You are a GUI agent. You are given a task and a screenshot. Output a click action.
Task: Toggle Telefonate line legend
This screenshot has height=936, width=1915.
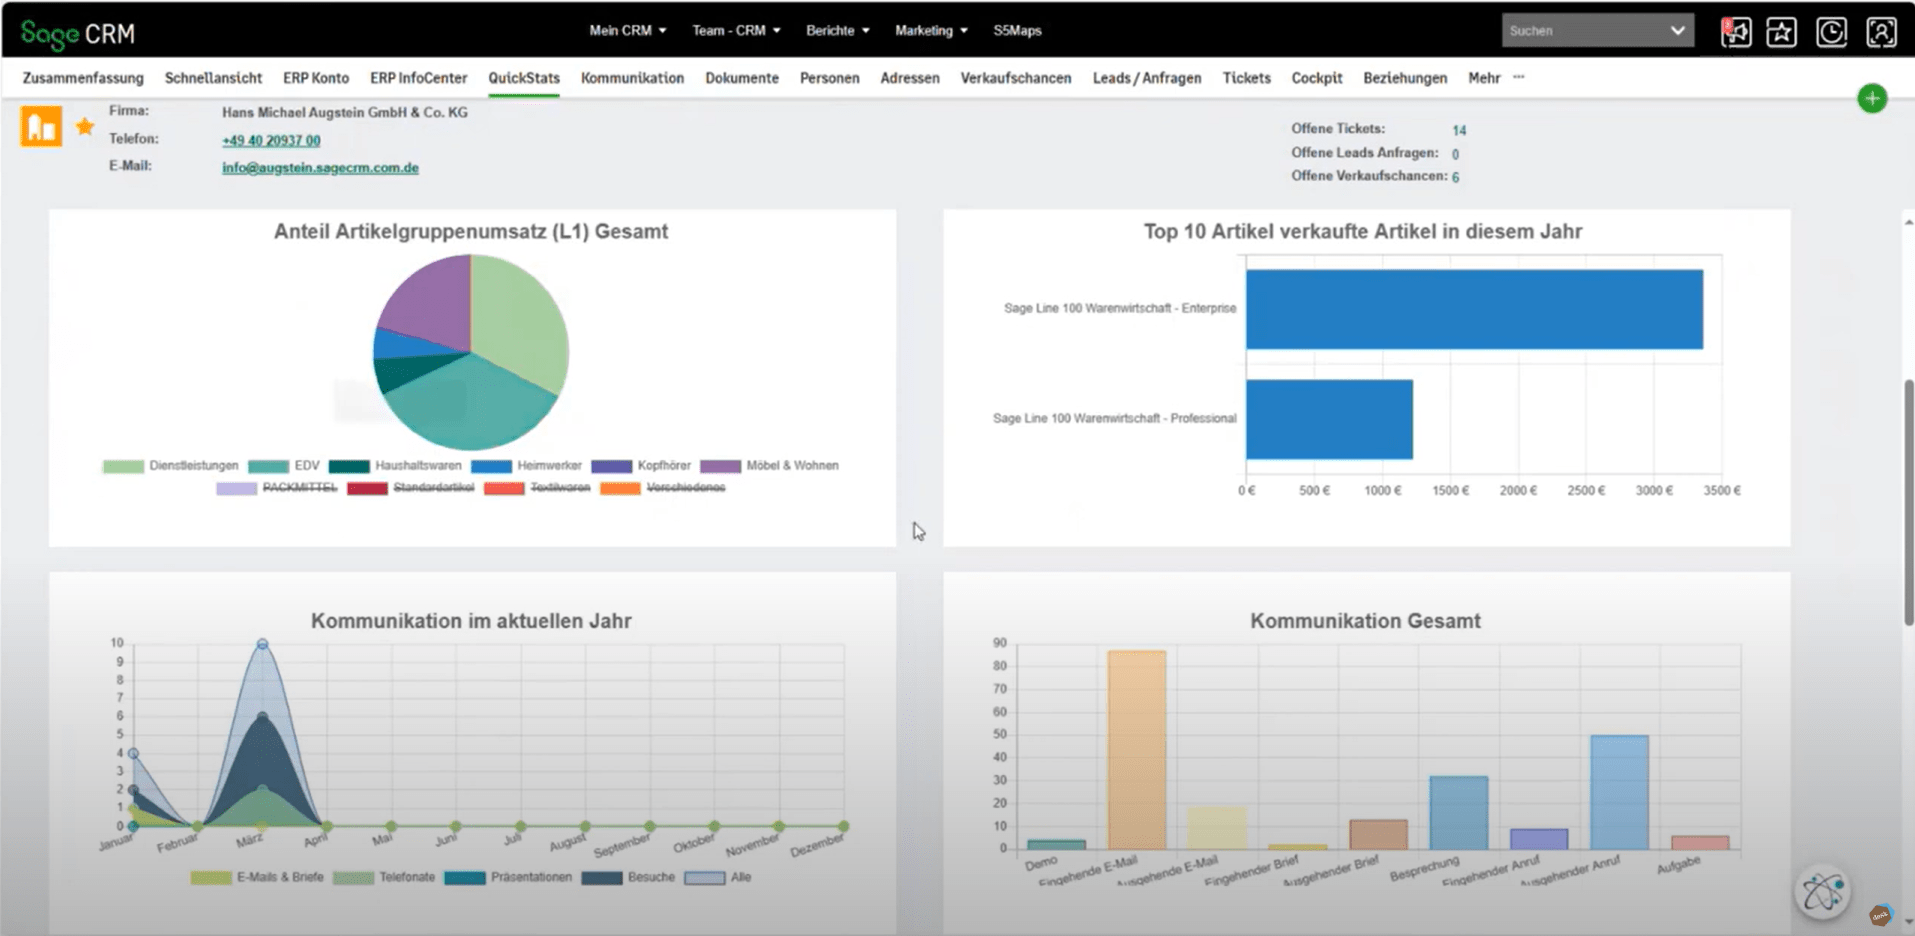384,877
